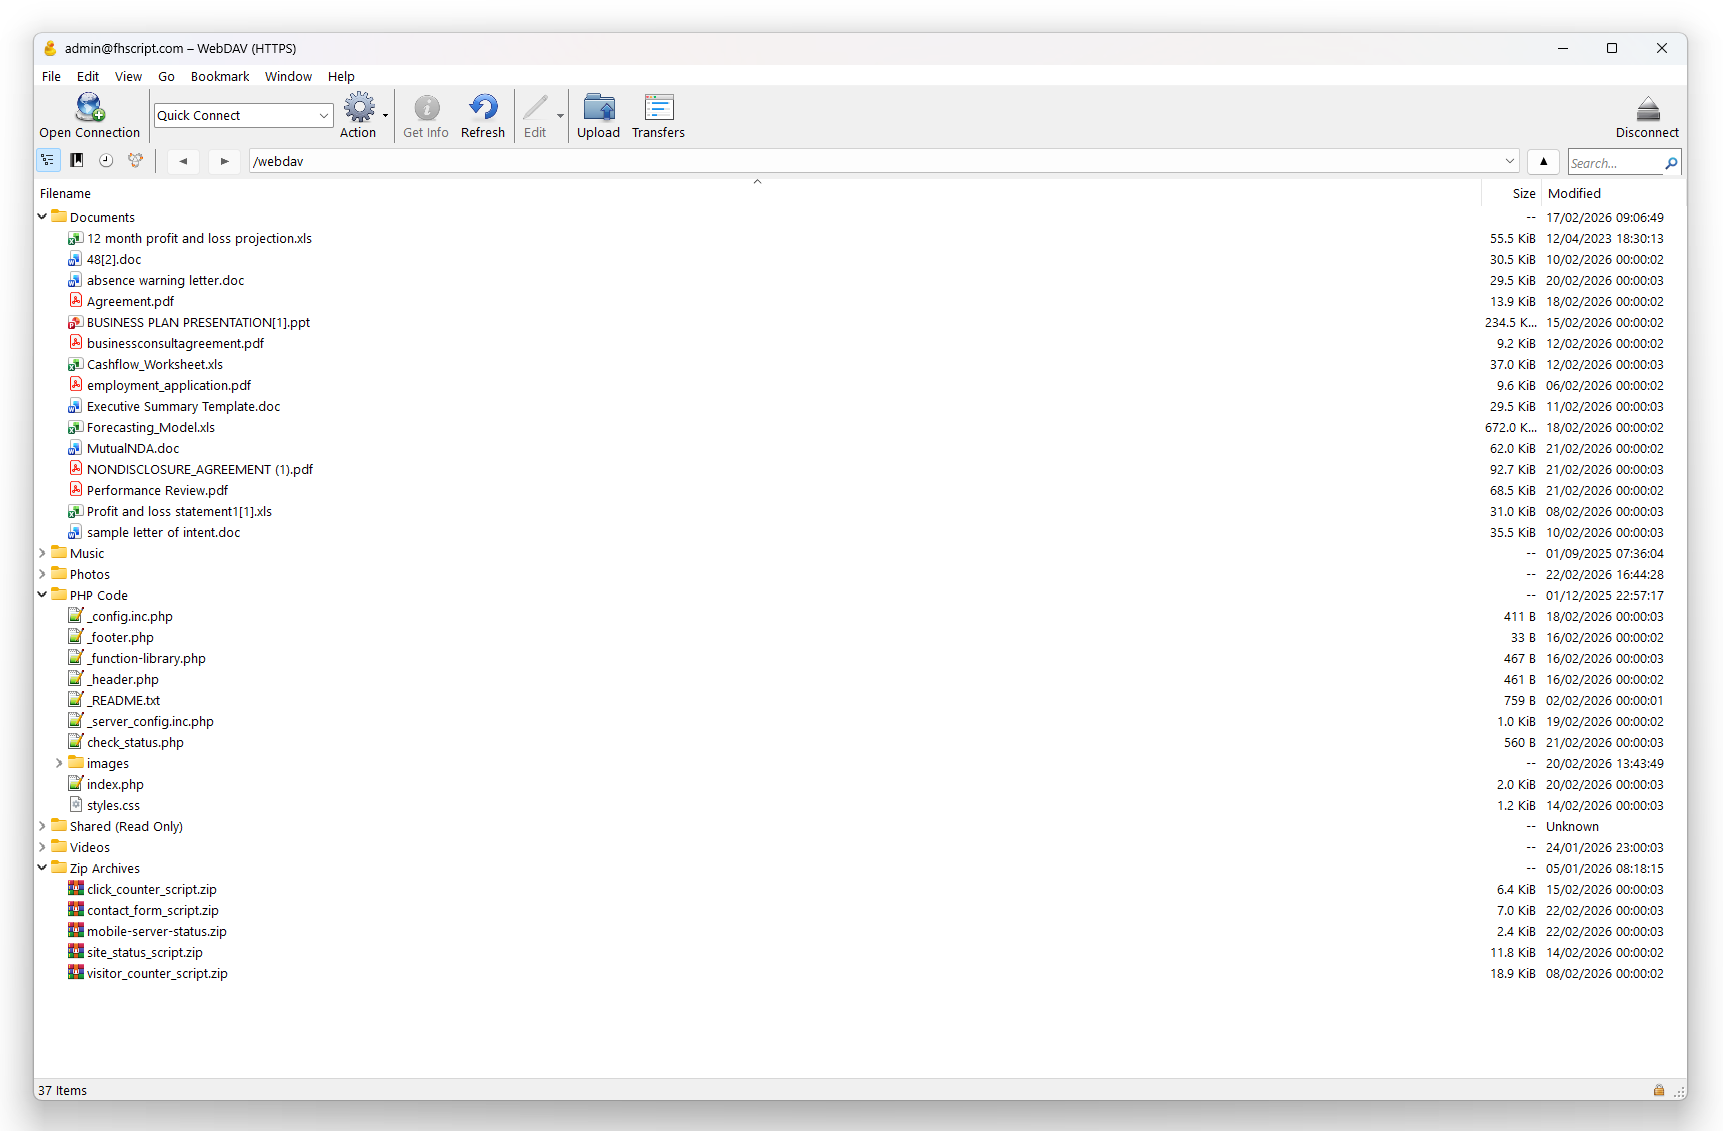Open the Action gear menu
The image size is (1723, 1131).
pyautogui.click(x=359, y=108)
